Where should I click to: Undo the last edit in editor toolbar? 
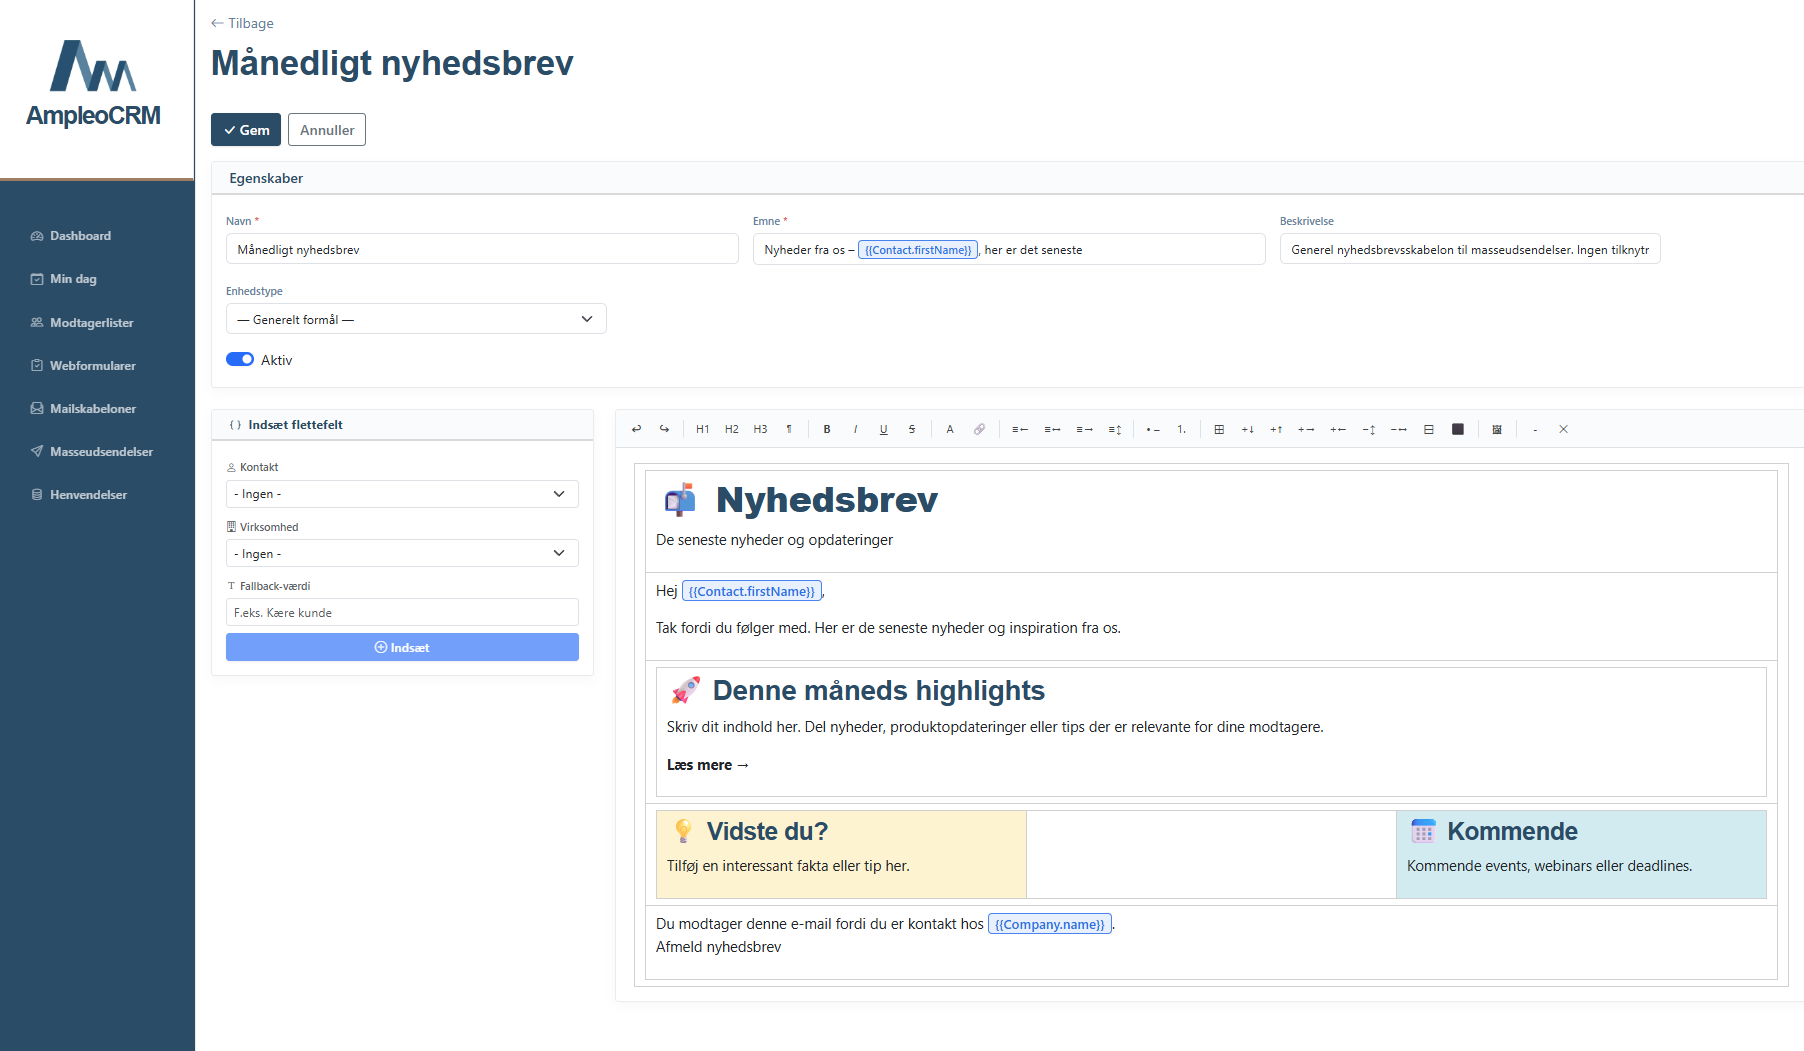coord(636,429)
